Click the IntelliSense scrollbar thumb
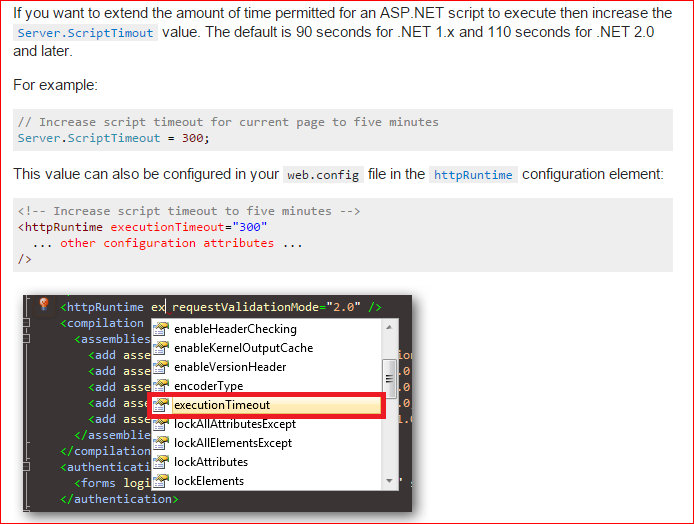This screenshot has width=694, height=524. (x=389, y=379)
